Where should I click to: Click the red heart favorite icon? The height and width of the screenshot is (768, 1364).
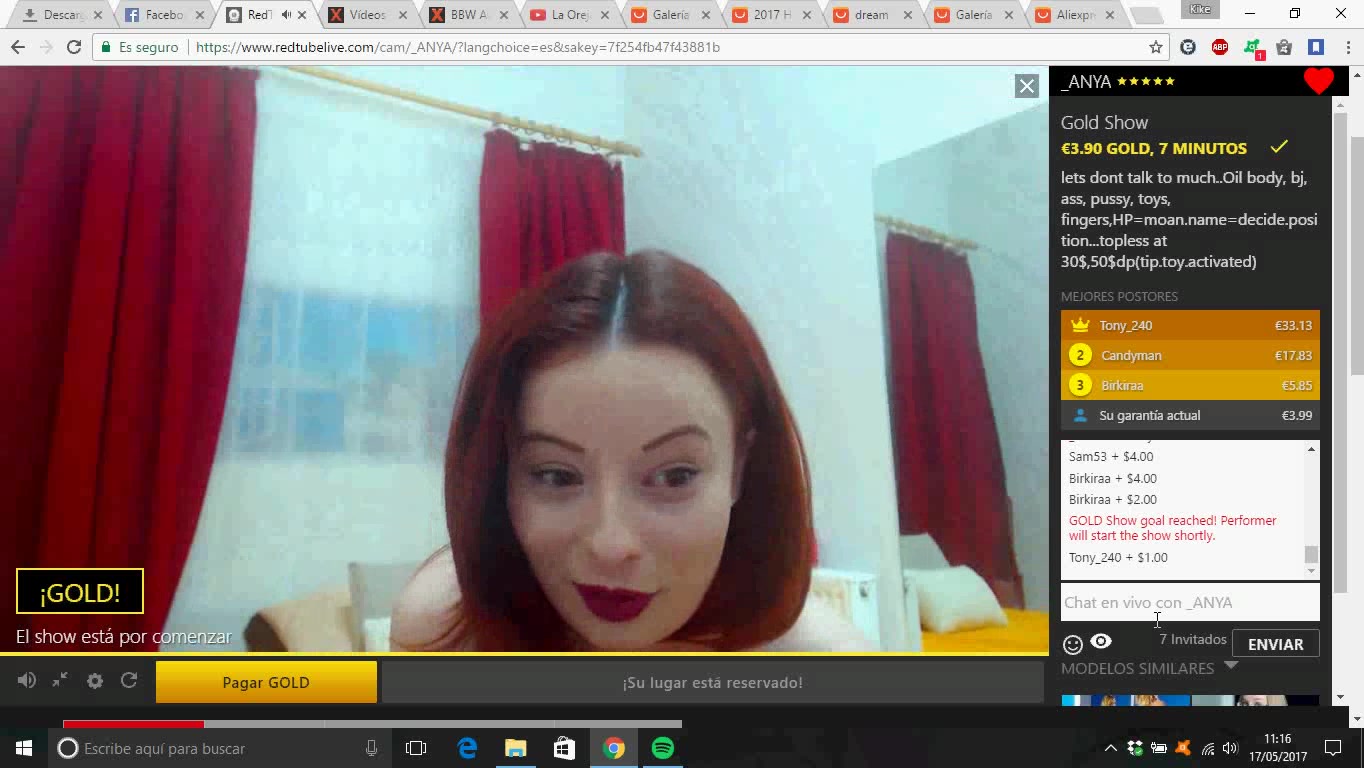[x=1318, y=82]
